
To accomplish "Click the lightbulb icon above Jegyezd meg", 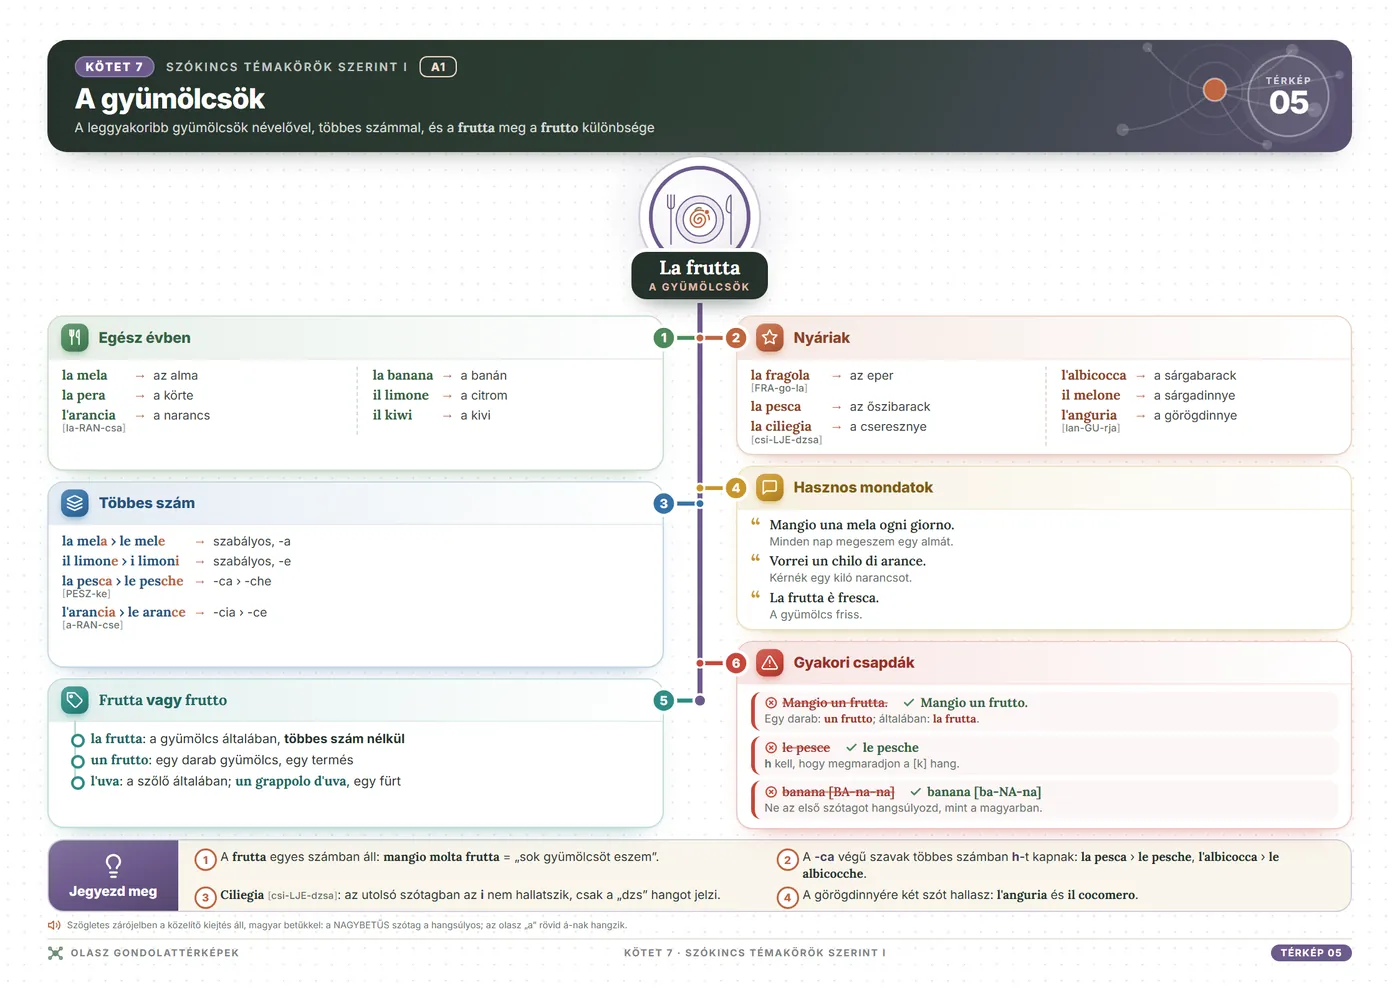I will 113,865.
